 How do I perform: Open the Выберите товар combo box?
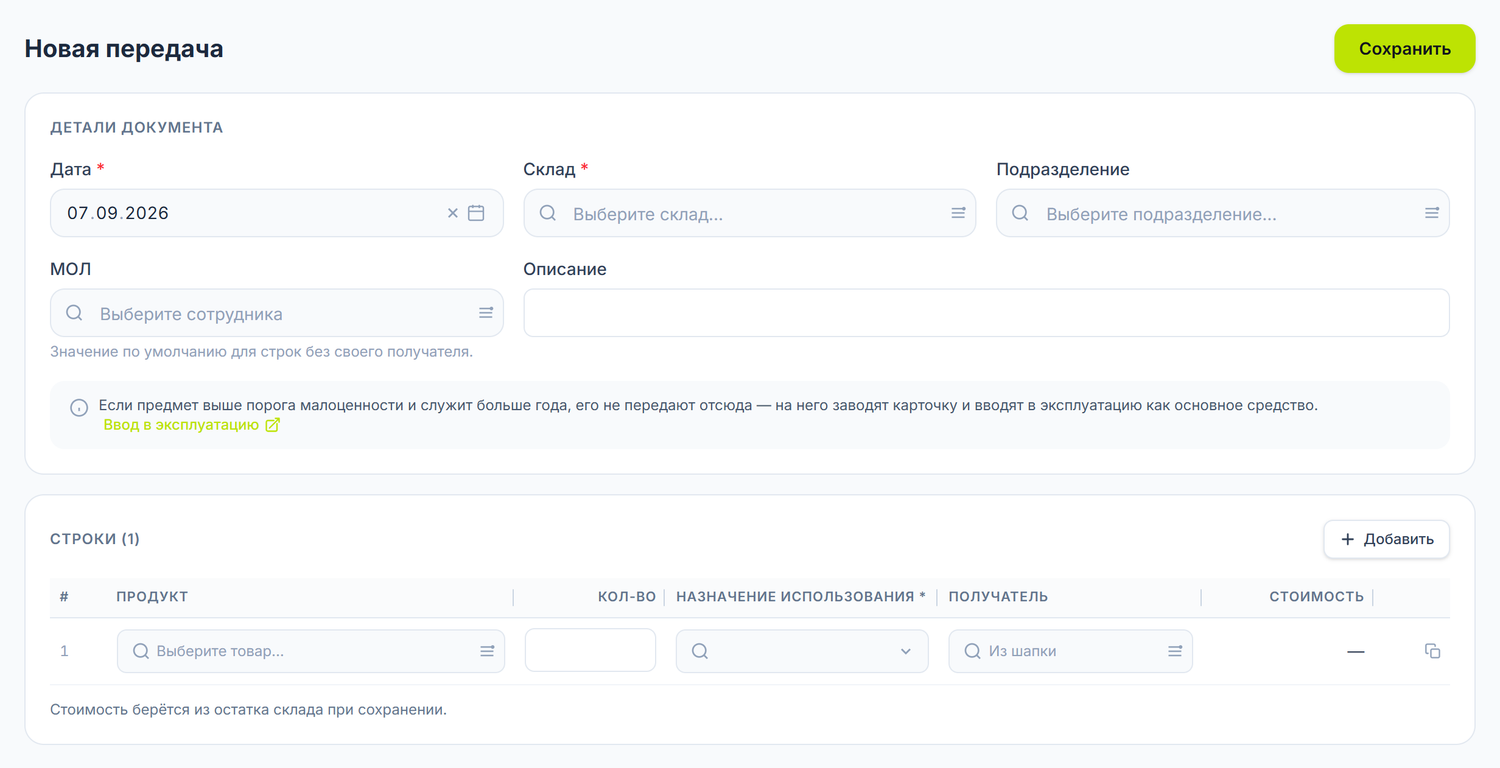[x=311, y=651]
